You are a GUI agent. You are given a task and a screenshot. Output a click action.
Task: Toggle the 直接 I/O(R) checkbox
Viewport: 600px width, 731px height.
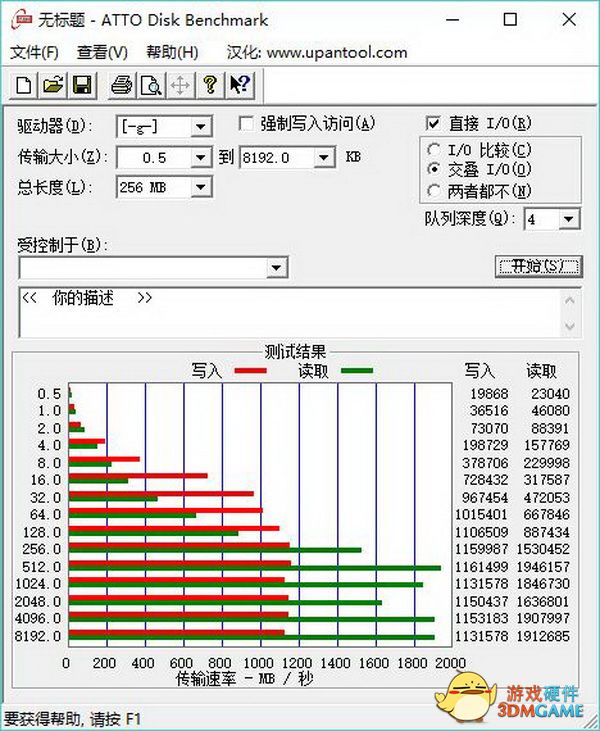(433, 124)
